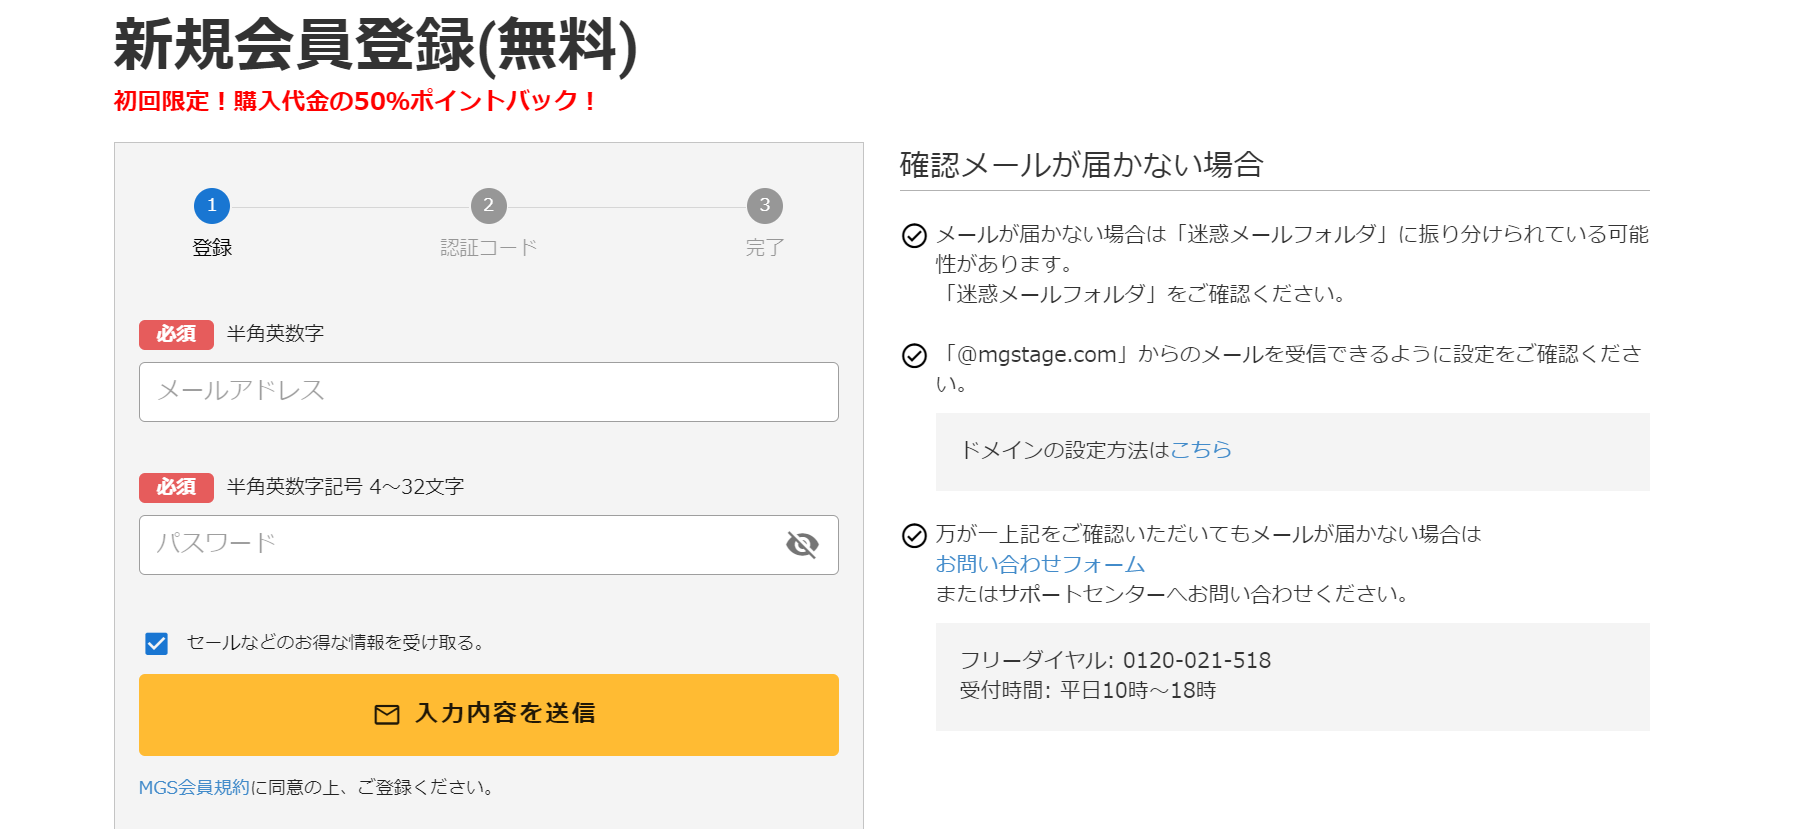Click the 必須 badge above email field
1819x829 pixels.
[176, 334]
